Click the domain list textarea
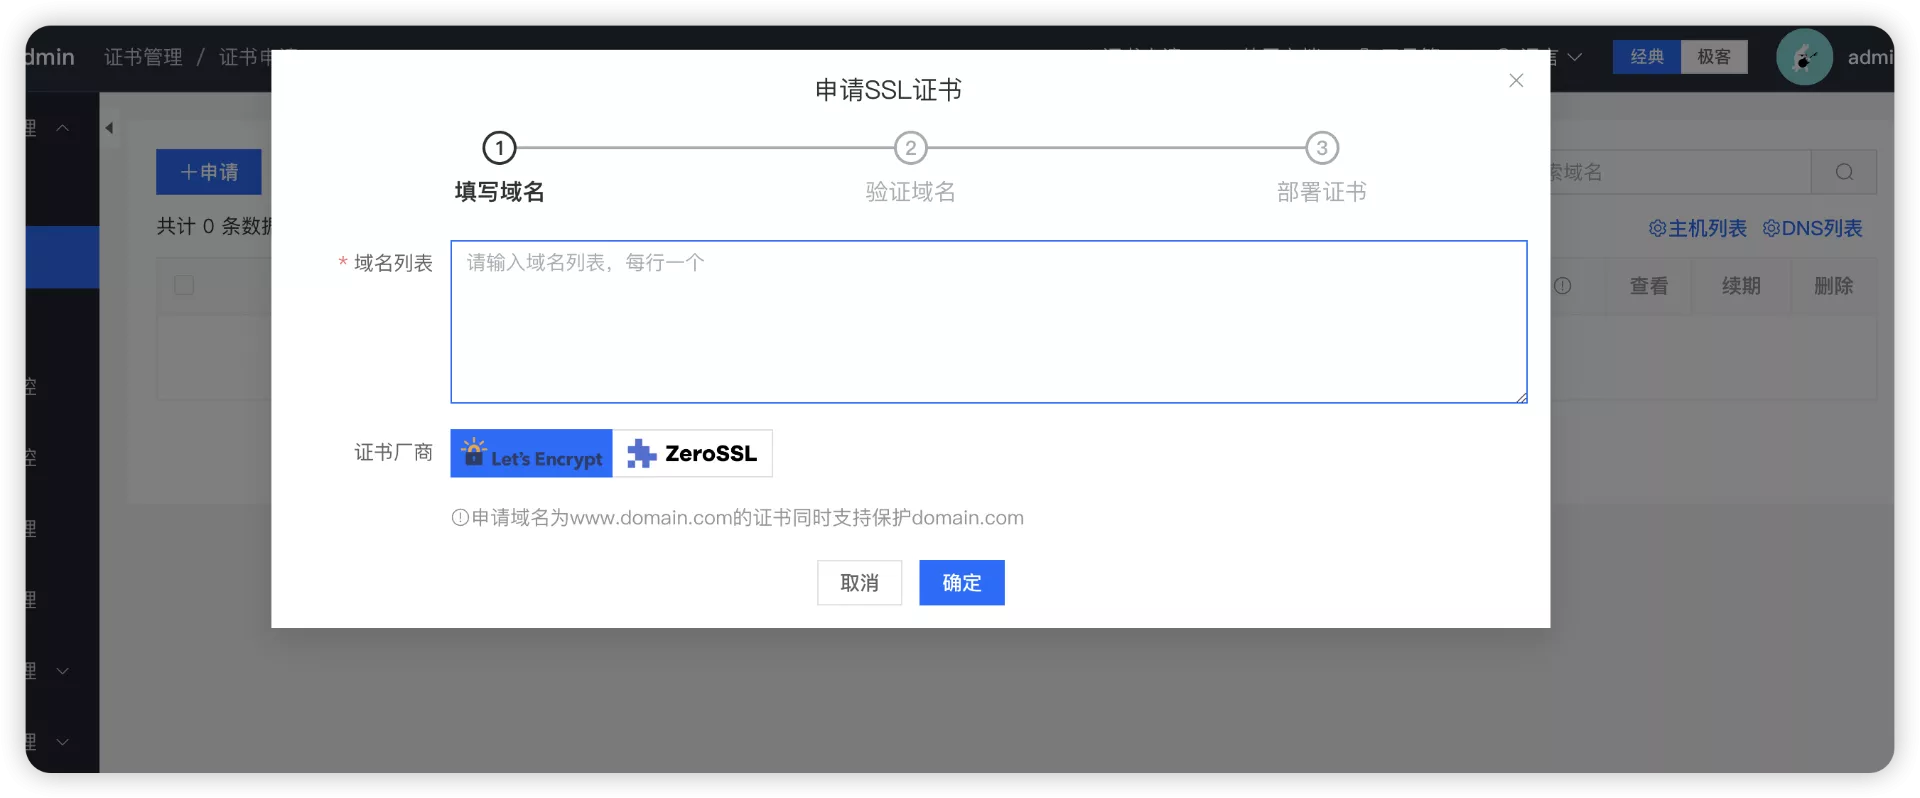The width and height of the screenshot is (1920, 798). [x=988, y=321]
